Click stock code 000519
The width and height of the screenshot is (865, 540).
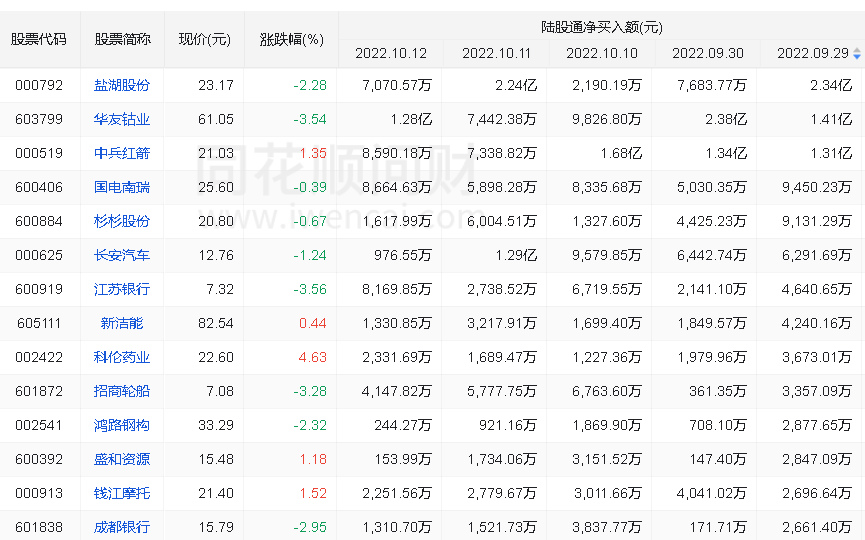coord(39,153)
